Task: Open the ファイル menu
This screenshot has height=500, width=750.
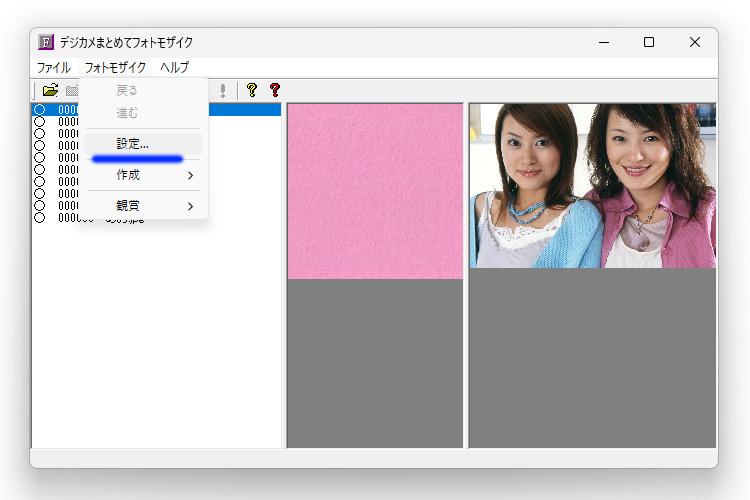Action: tap(54, 67)
